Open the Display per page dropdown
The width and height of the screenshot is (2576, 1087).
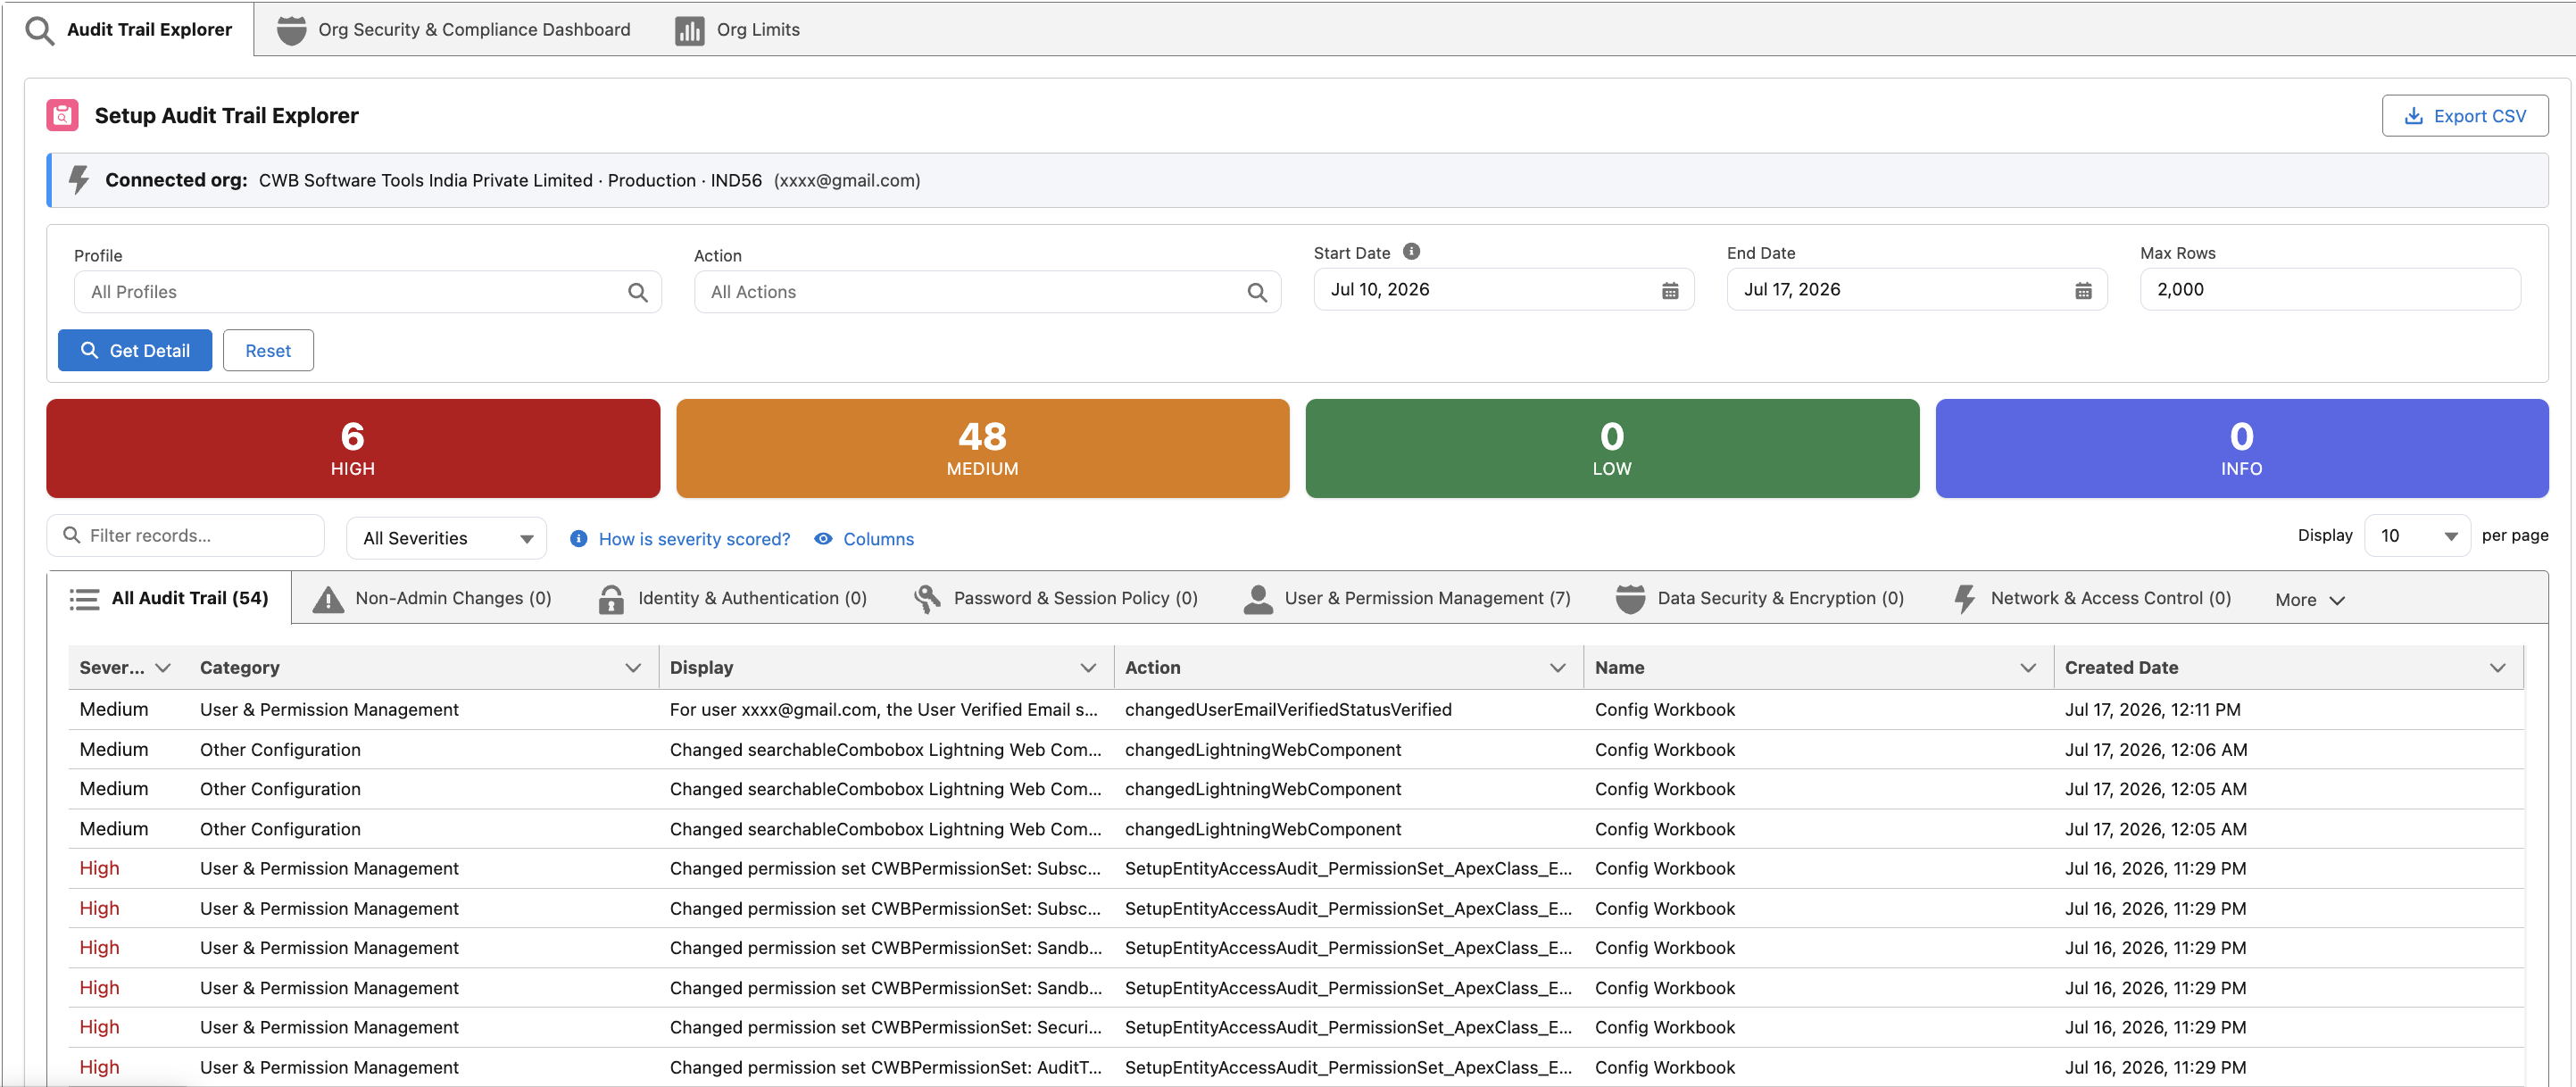pyautogui.click(x=2417, y=536)
